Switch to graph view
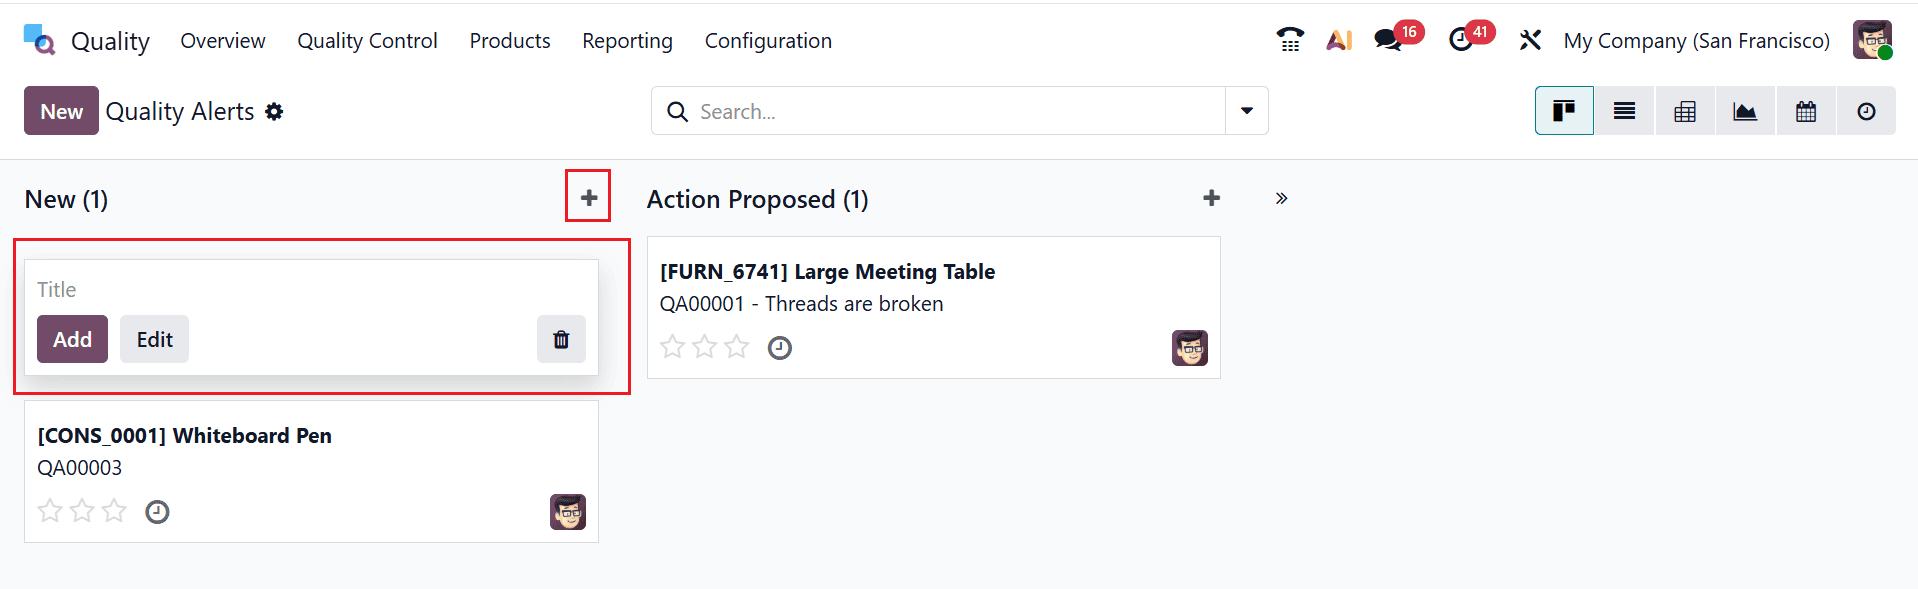The height and width of the screenshot is (589, 1918). [1744, 110]
